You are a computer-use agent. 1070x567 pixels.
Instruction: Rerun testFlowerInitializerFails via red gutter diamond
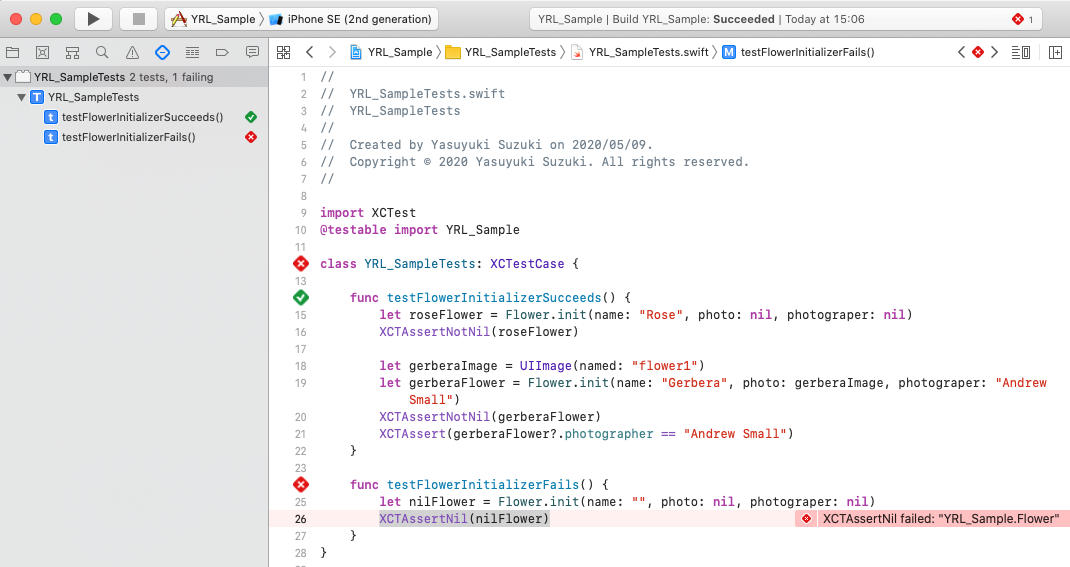coord(301,485)
